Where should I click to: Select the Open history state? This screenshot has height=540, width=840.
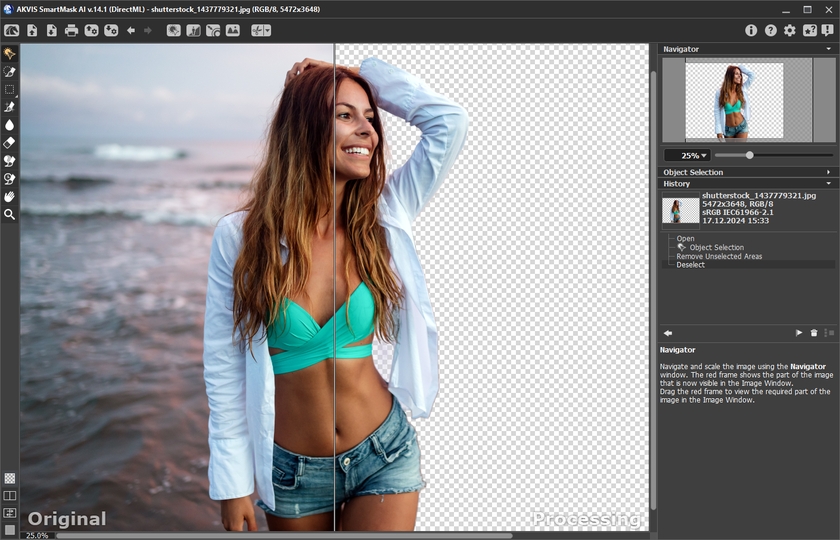click(685, 239)
